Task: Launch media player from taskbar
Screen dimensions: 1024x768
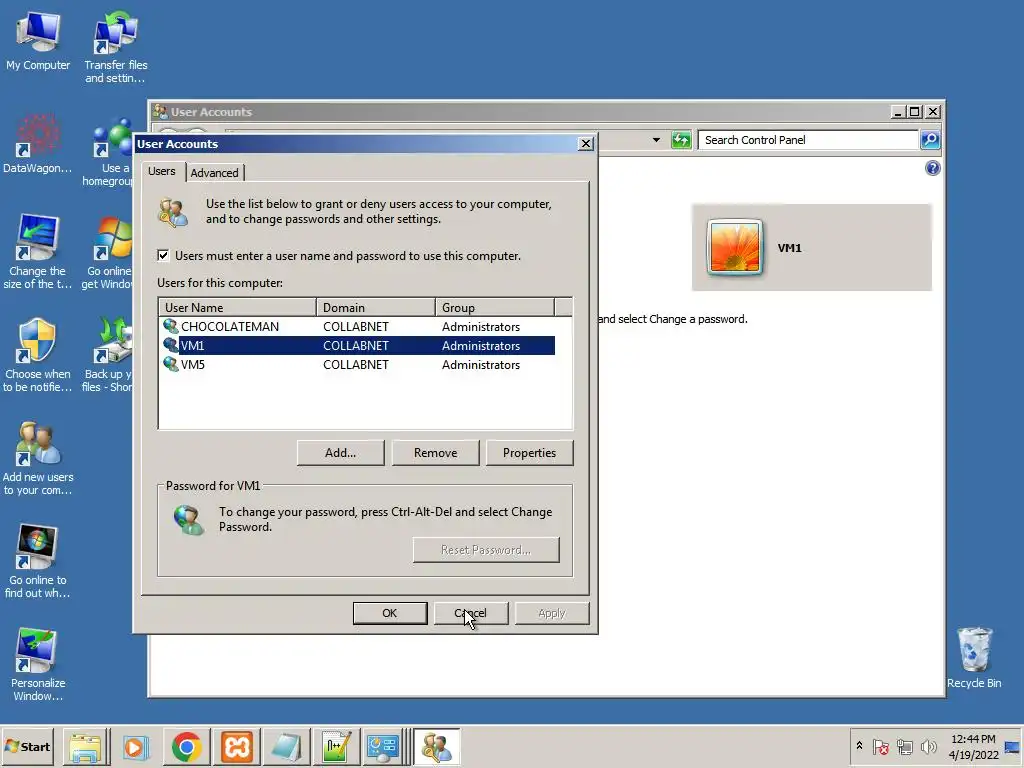Action: [136, 746]
